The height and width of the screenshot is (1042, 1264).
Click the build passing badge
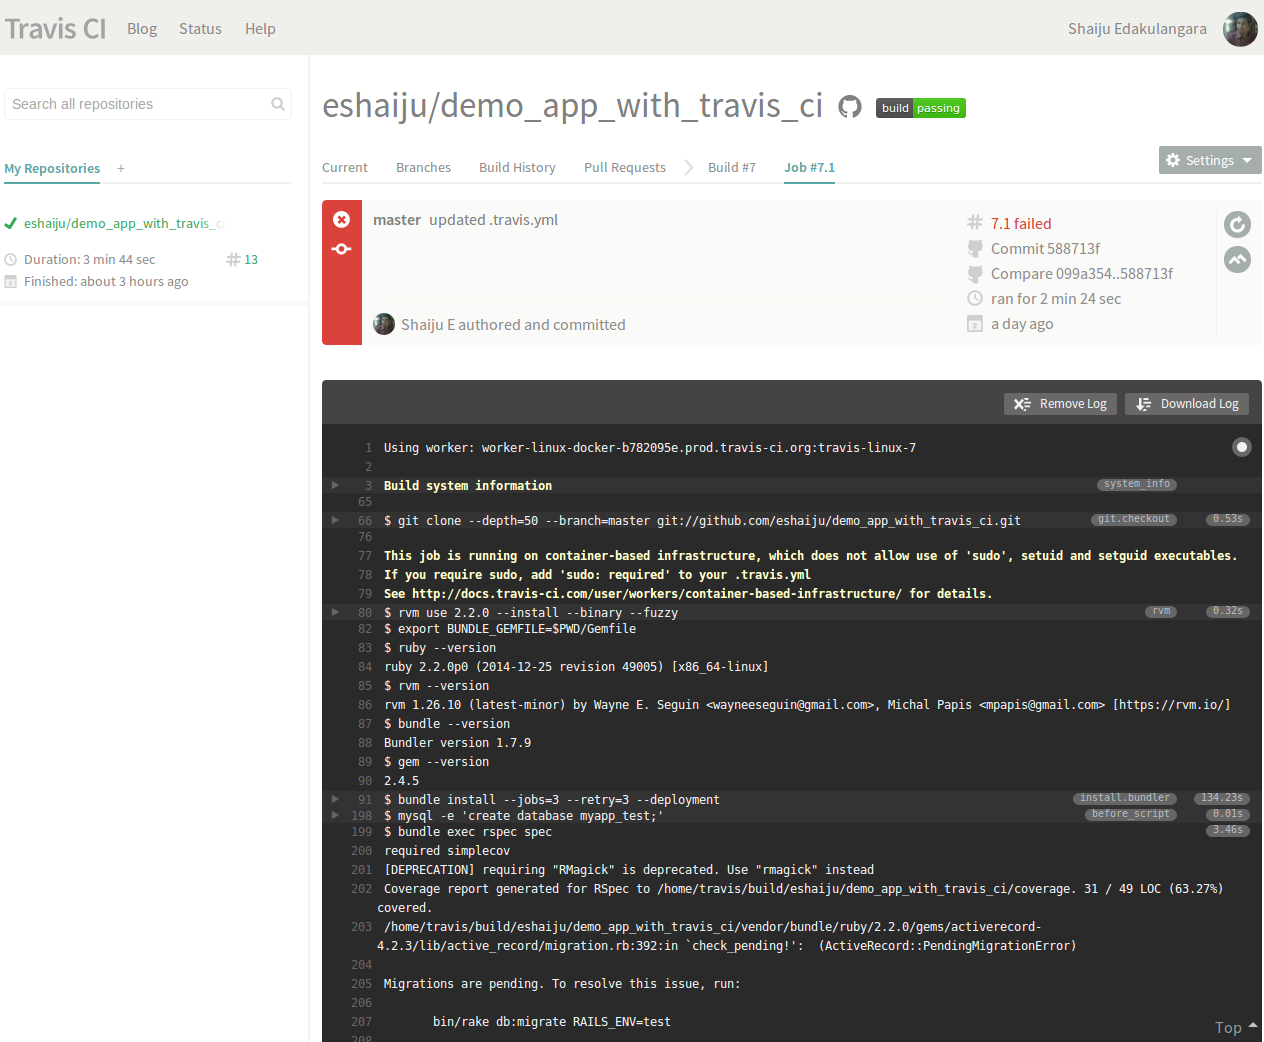coord(920,108)
